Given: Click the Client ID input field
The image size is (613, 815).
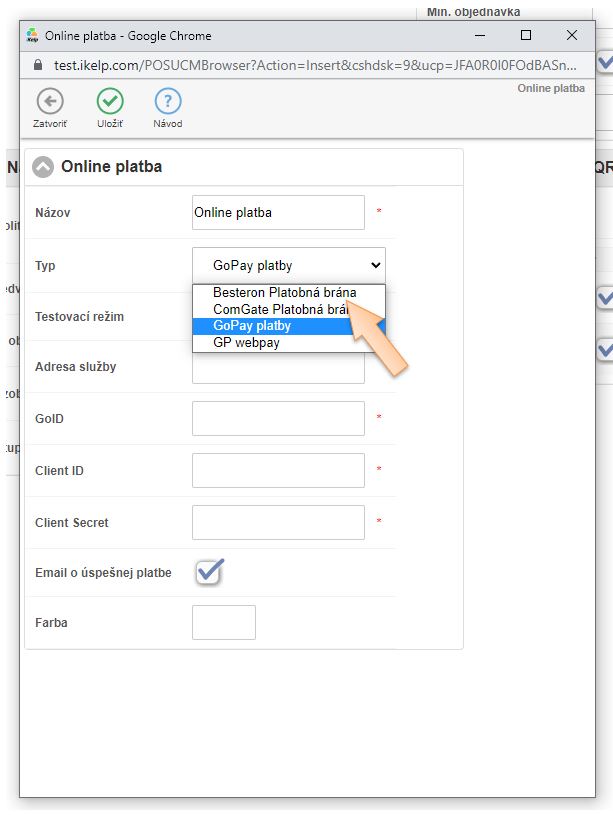Looking at the screenshot, I should click(x=278, y=470).
